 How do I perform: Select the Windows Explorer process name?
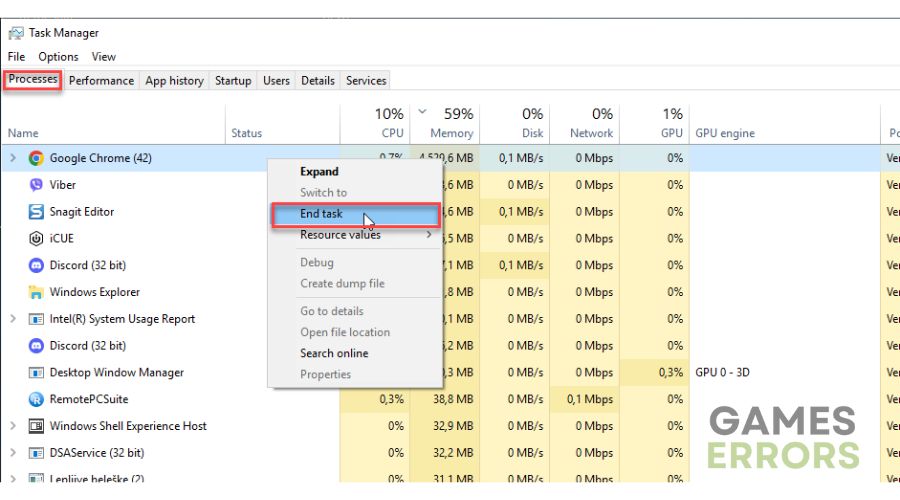(95, 292)
